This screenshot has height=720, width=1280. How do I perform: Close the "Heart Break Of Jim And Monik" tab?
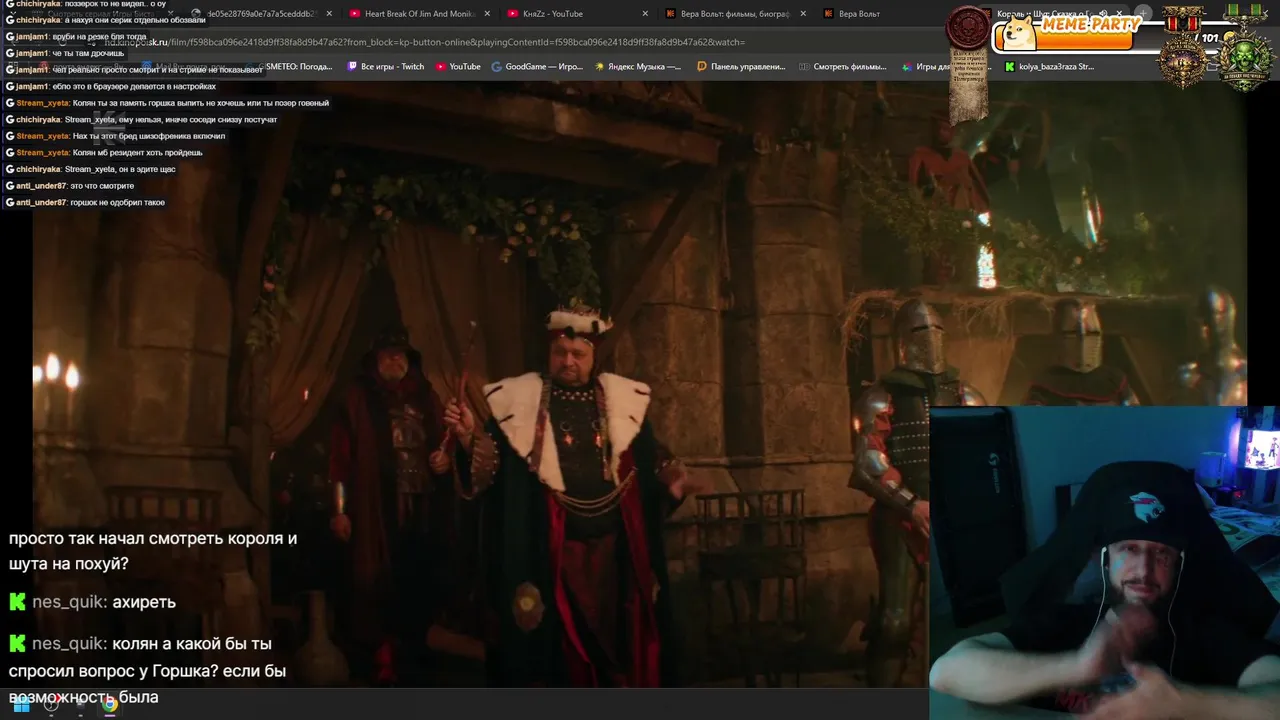pyautogui.click(x=487, y=14)
